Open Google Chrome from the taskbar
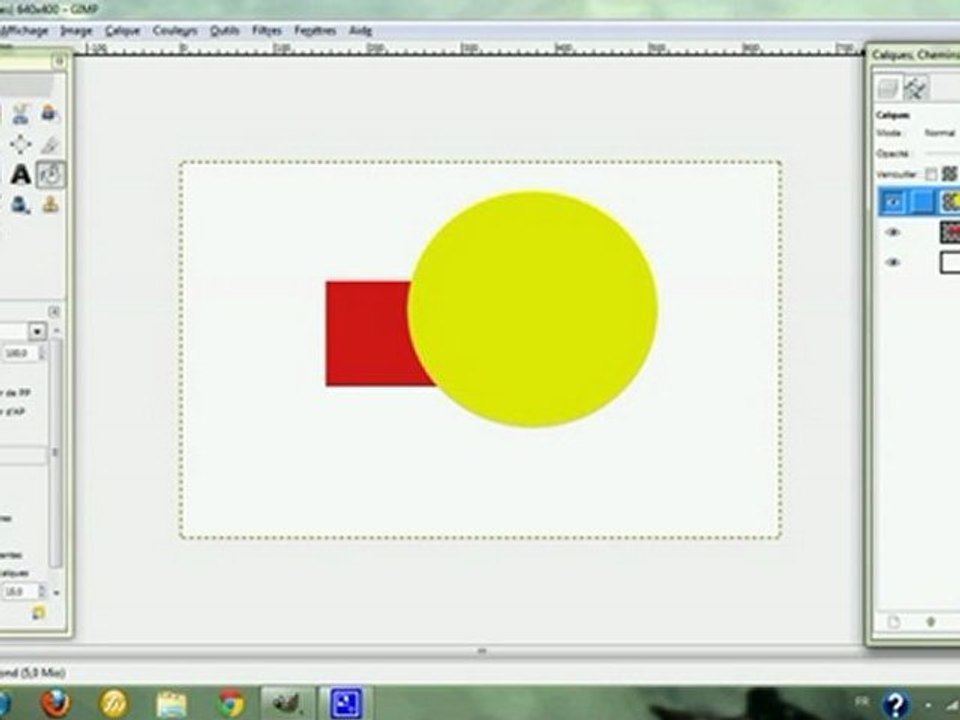The image size is (960, 720). (231, 703)
